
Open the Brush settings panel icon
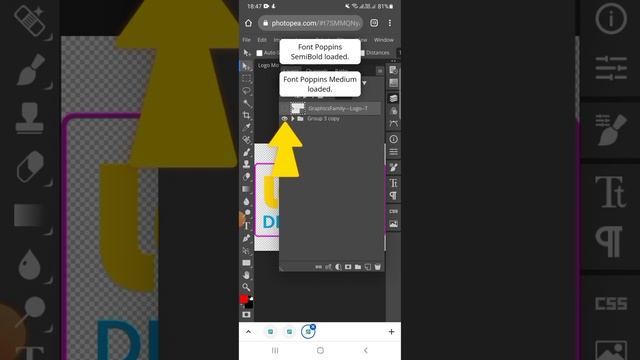click(x=393, y=167)
